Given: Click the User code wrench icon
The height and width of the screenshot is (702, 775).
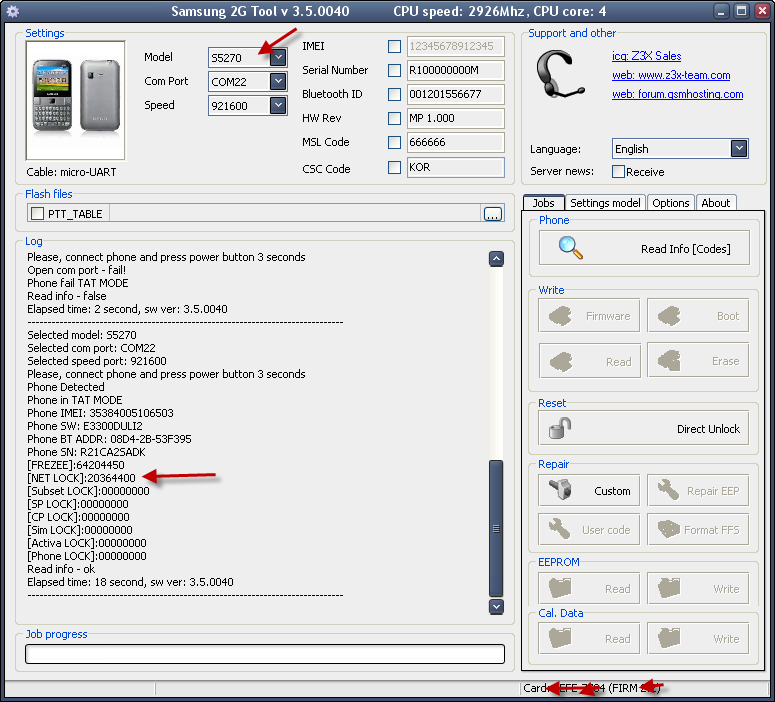Looking at the screenshot, I should click(560, 529).
